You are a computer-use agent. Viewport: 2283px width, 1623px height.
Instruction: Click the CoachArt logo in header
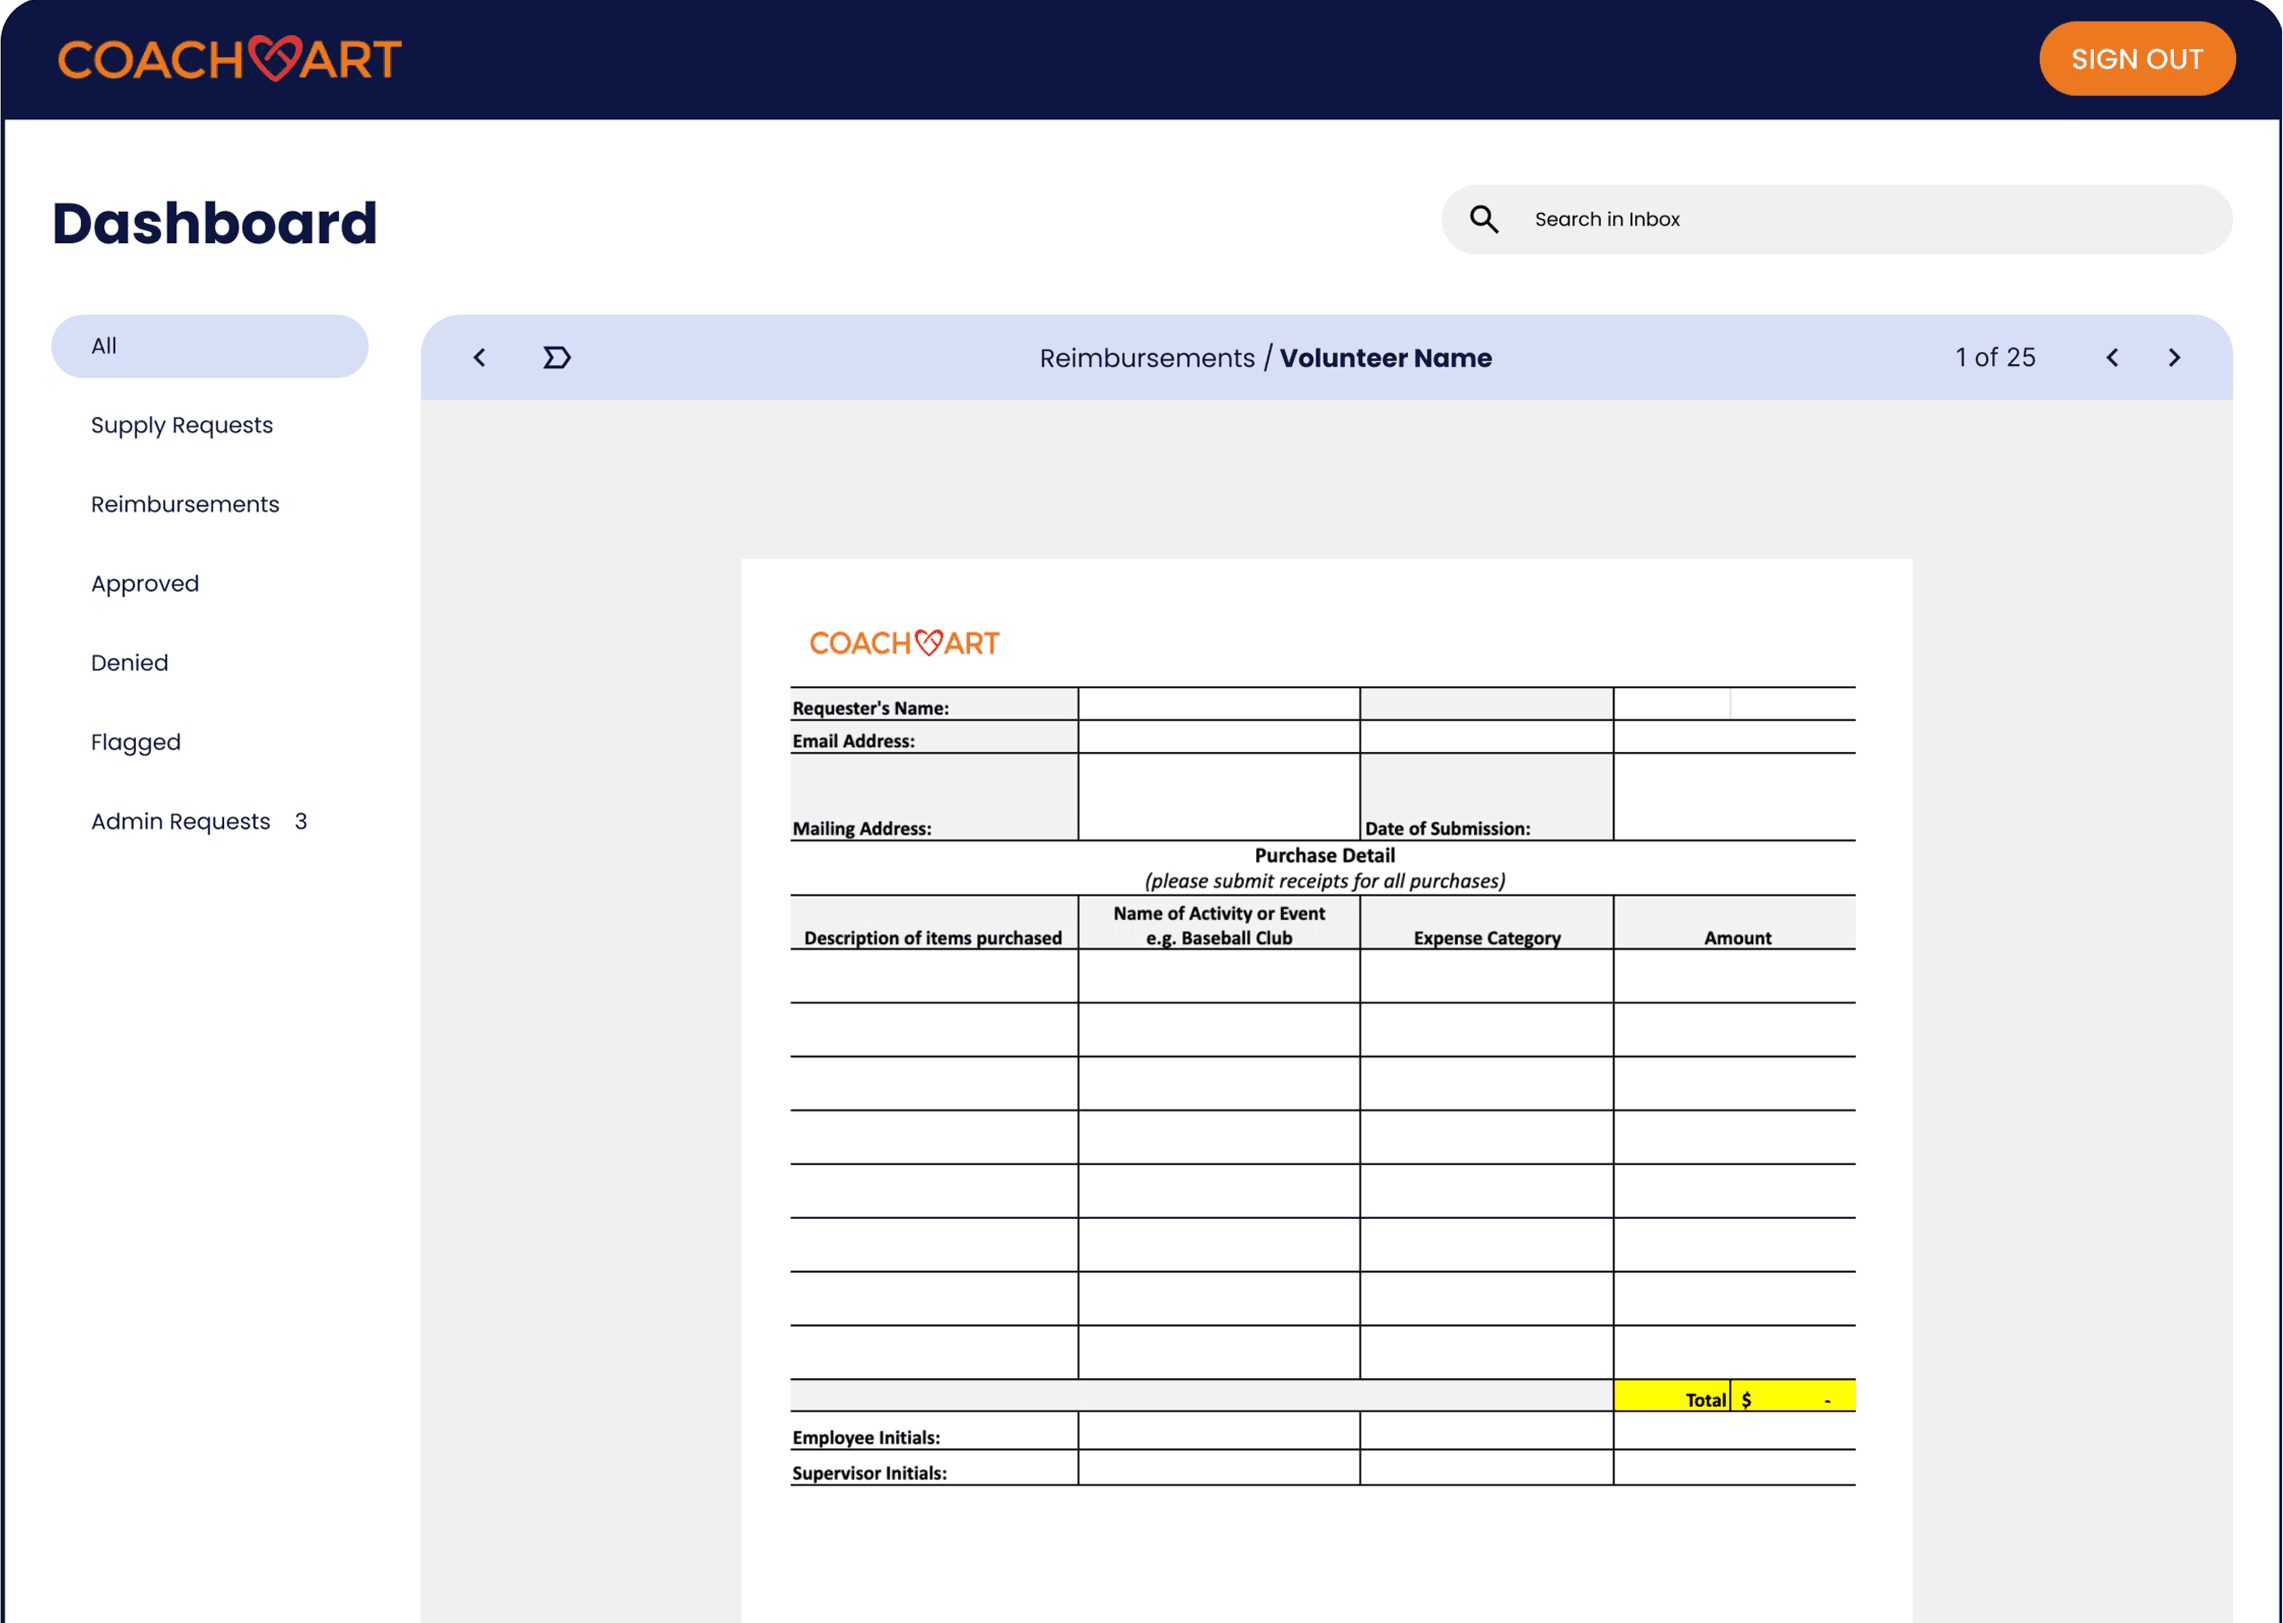click(x=229, y=59)
